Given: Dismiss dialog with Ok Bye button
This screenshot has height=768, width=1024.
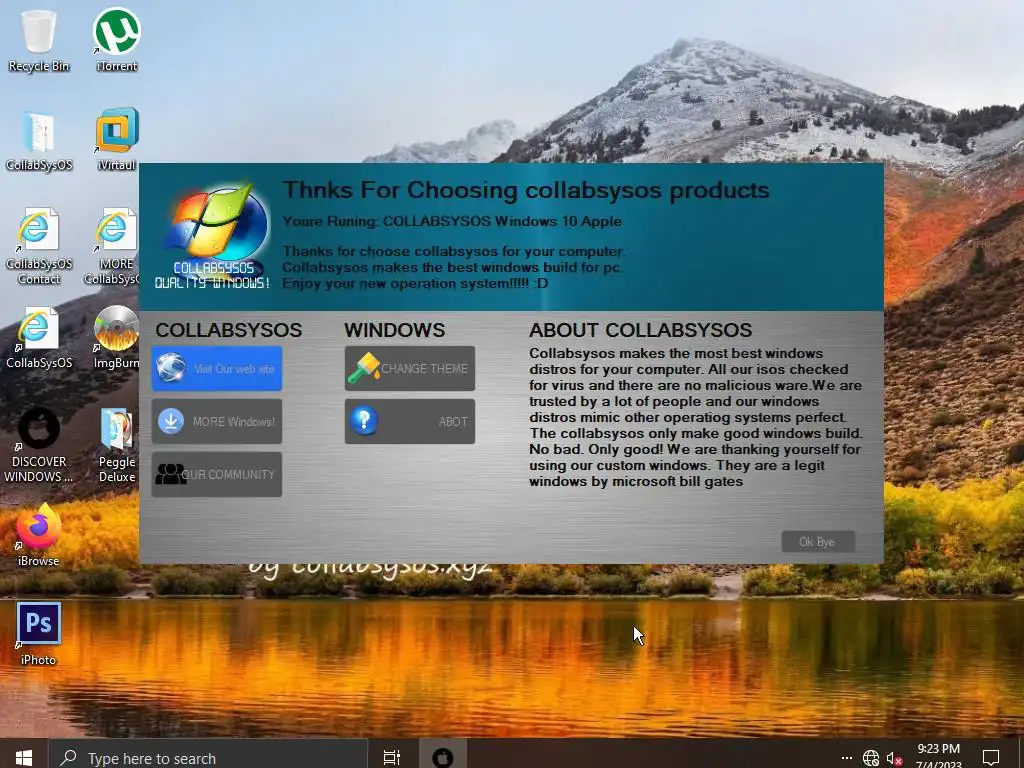Looking at the screenshot, I should click(x=818, y=541).
